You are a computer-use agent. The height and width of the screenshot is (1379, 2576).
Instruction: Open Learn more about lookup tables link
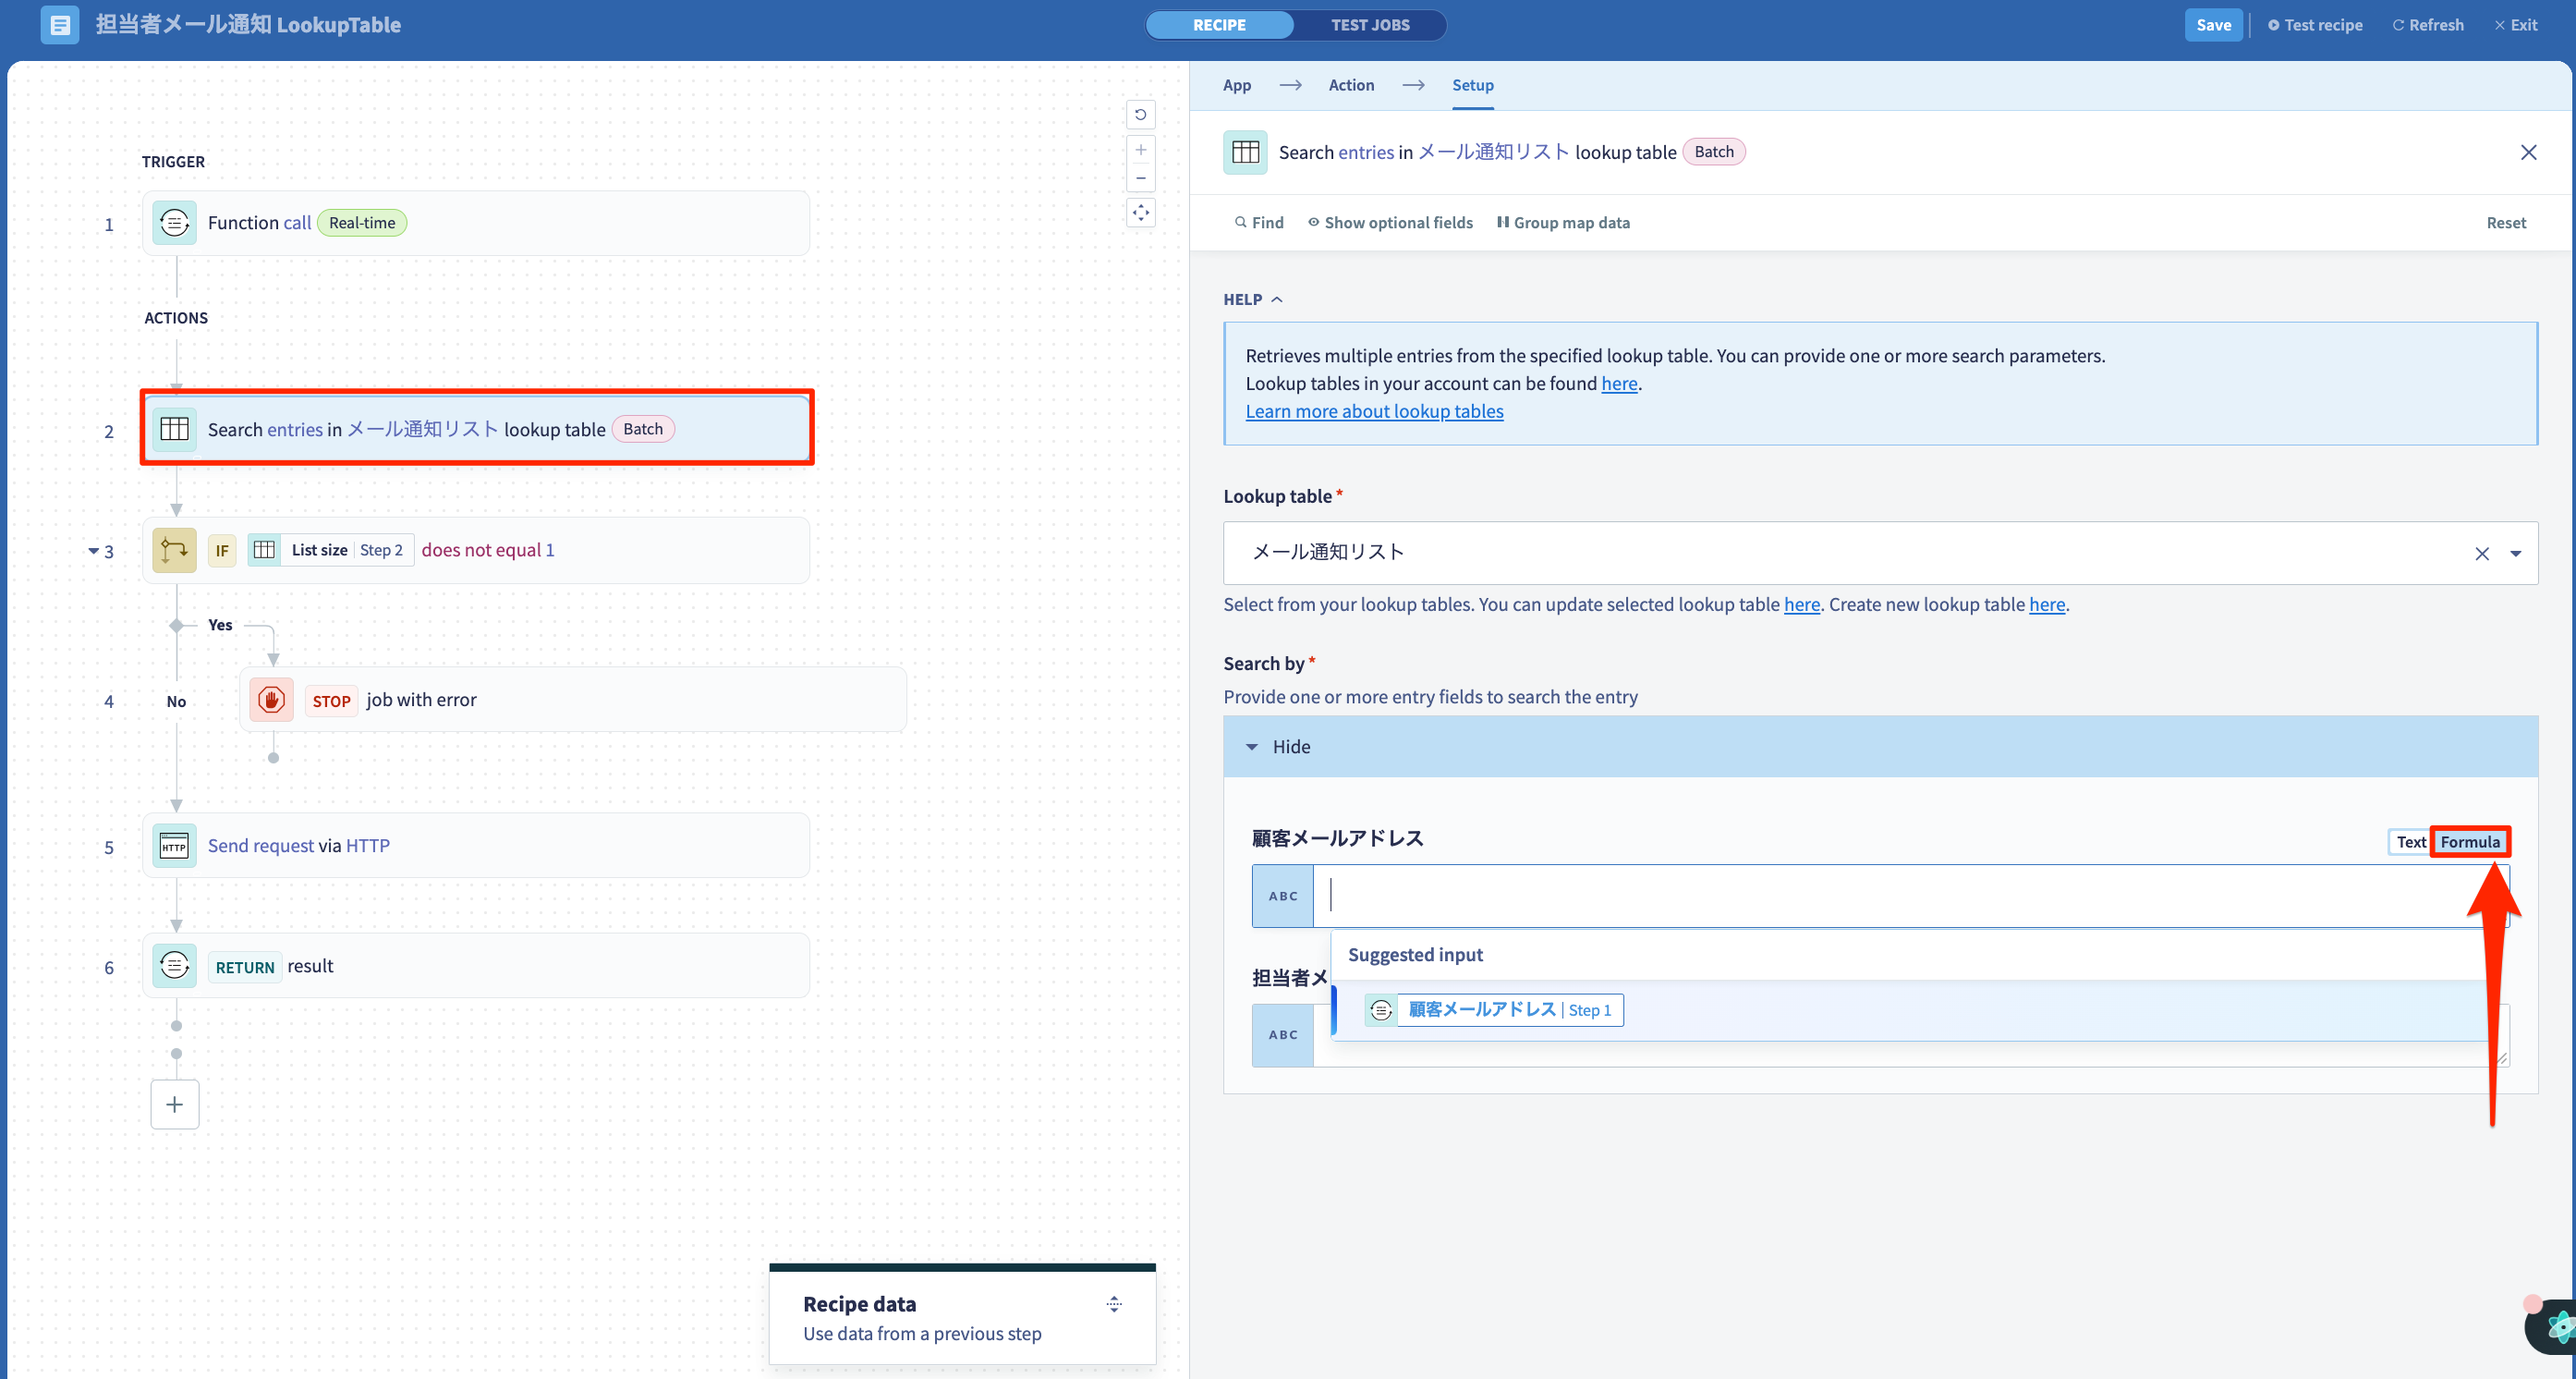pyautogui.click(x=1374, y=412)
